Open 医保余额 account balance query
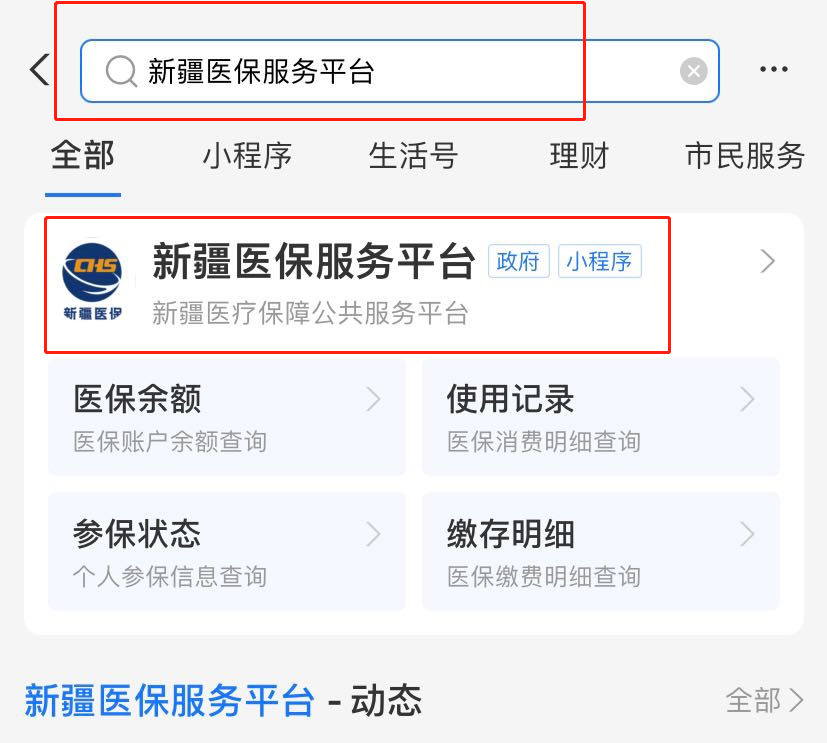 (227, 417)
